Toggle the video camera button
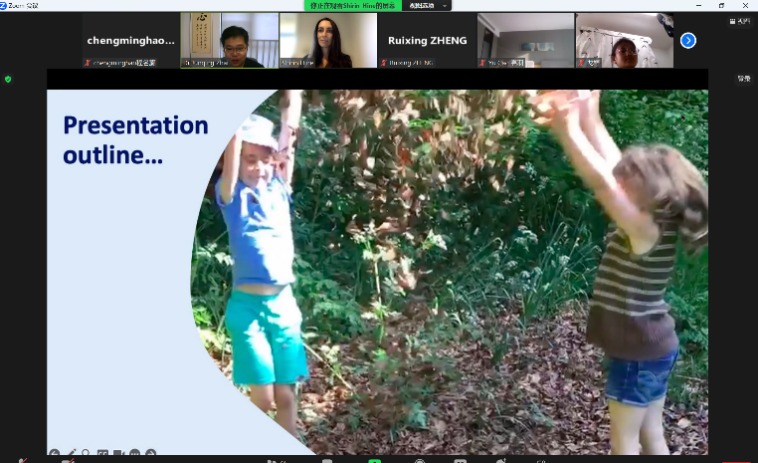The height and width of the screenshot is (463, 758). point(67,460)
